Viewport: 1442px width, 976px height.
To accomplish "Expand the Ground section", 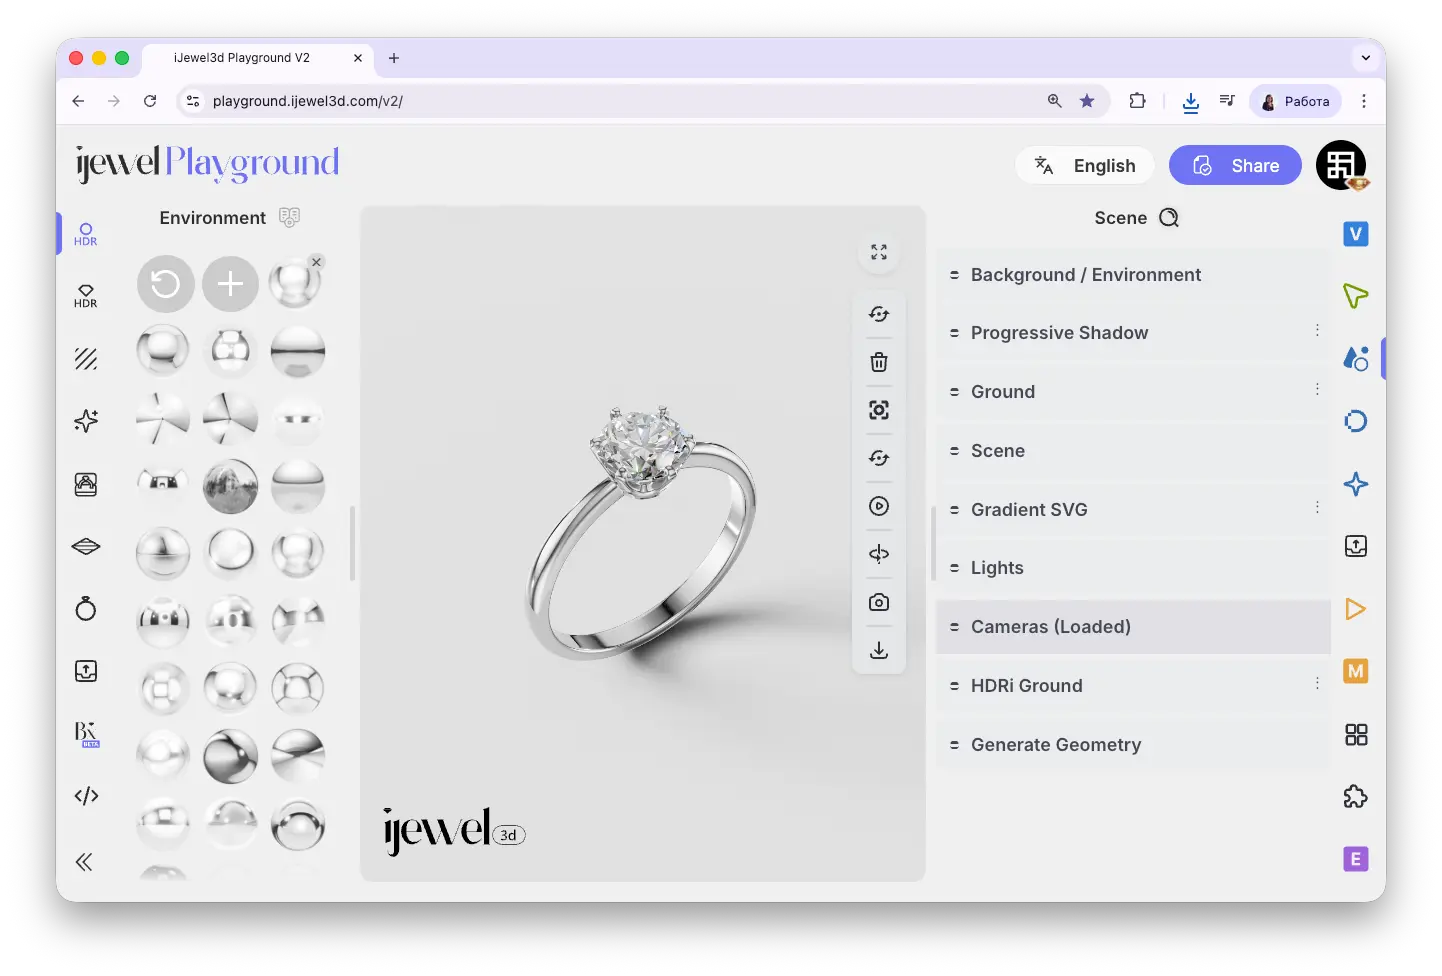I will [1133, 392].
